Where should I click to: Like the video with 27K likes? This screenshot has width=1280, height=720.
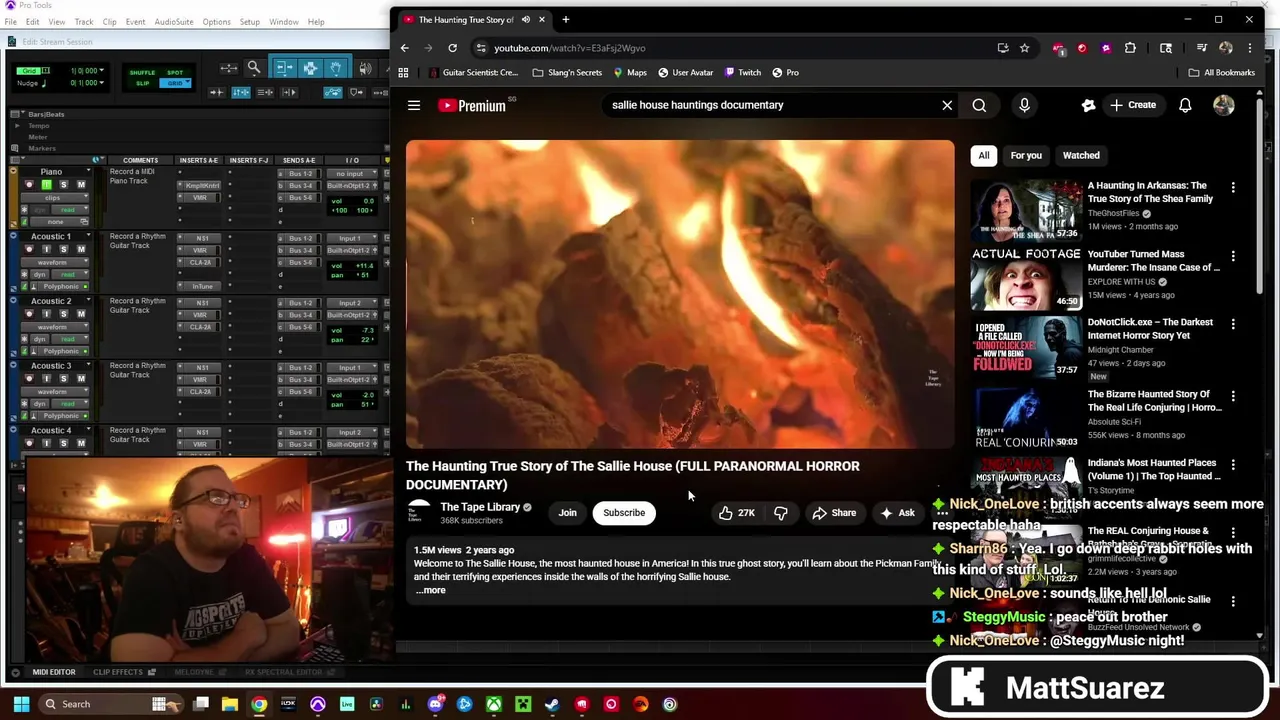(736, 513)
